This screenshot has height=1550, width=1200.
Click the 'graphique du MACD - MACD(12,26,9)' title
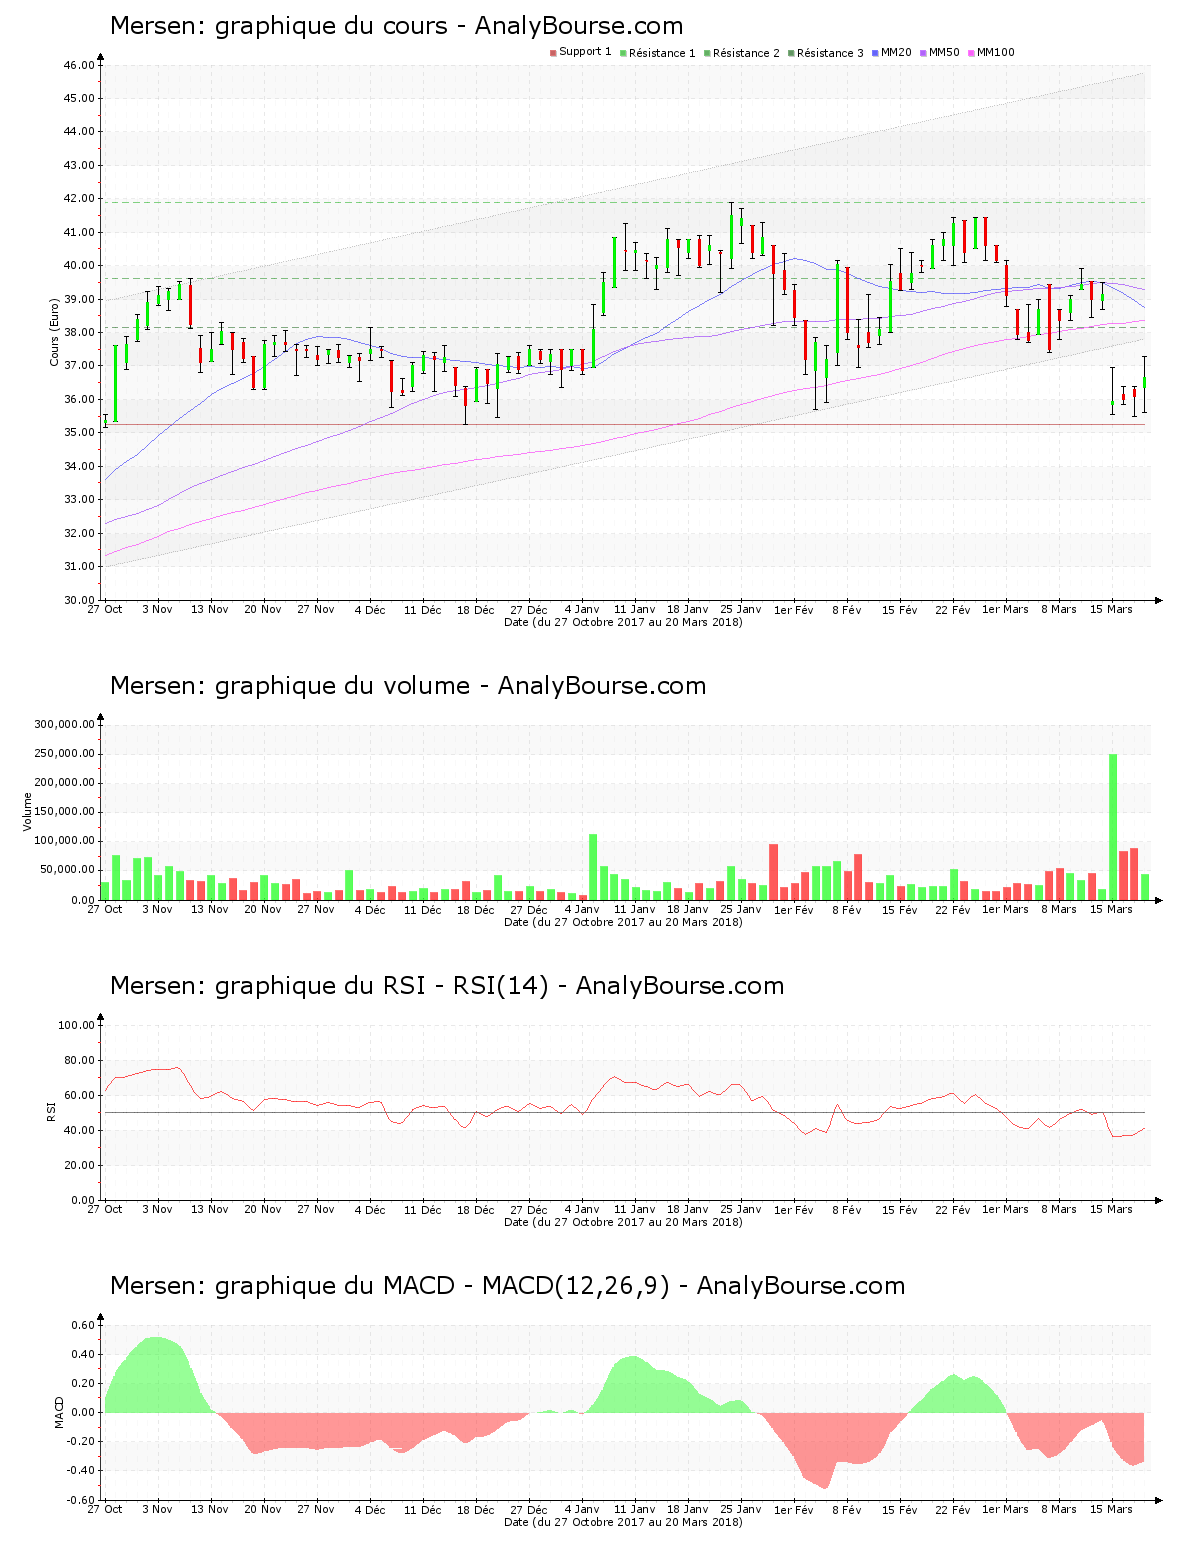click(x=442, y=1286)
